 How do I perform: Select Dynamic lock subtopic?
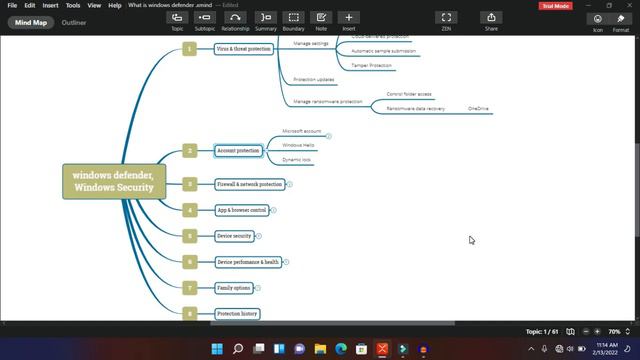click(297, 160)
